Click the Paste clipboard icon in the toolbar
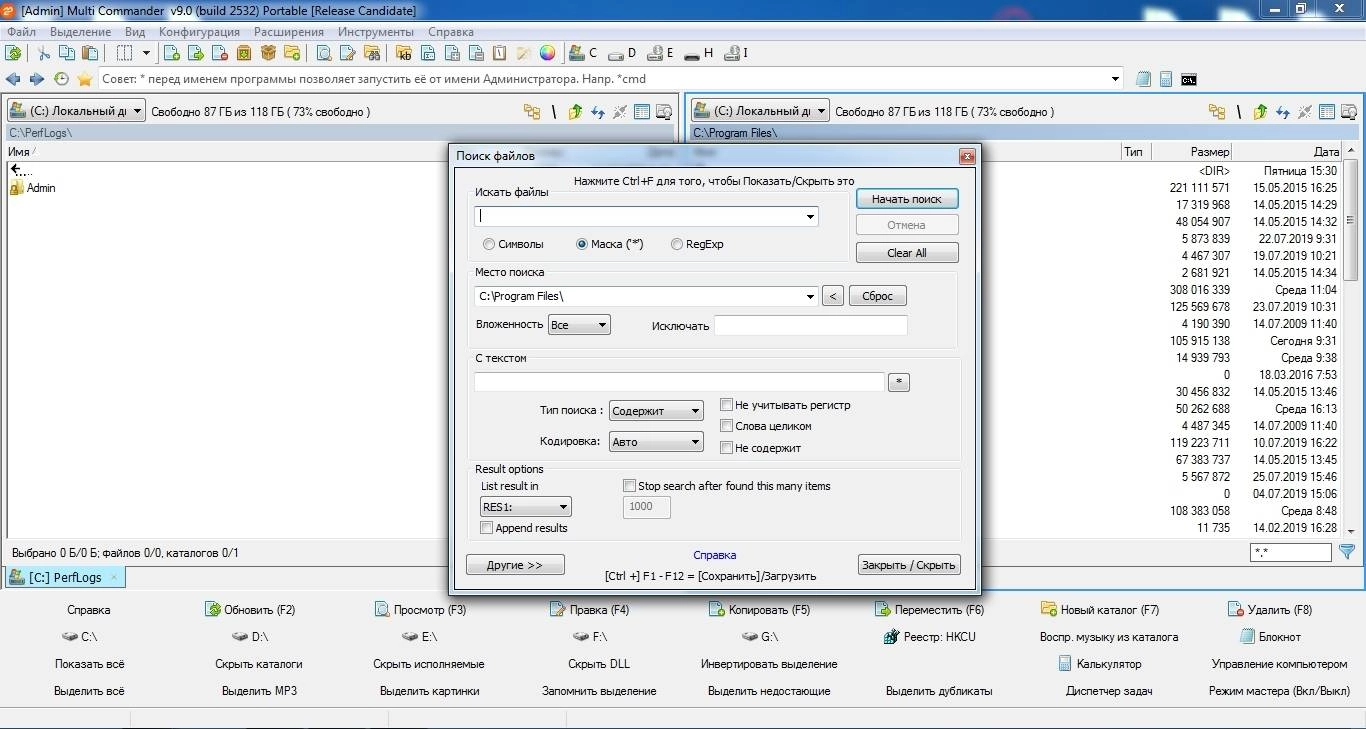Image resolution: width=1366 pixels, height=729 pixels. [x=90, y=53]
